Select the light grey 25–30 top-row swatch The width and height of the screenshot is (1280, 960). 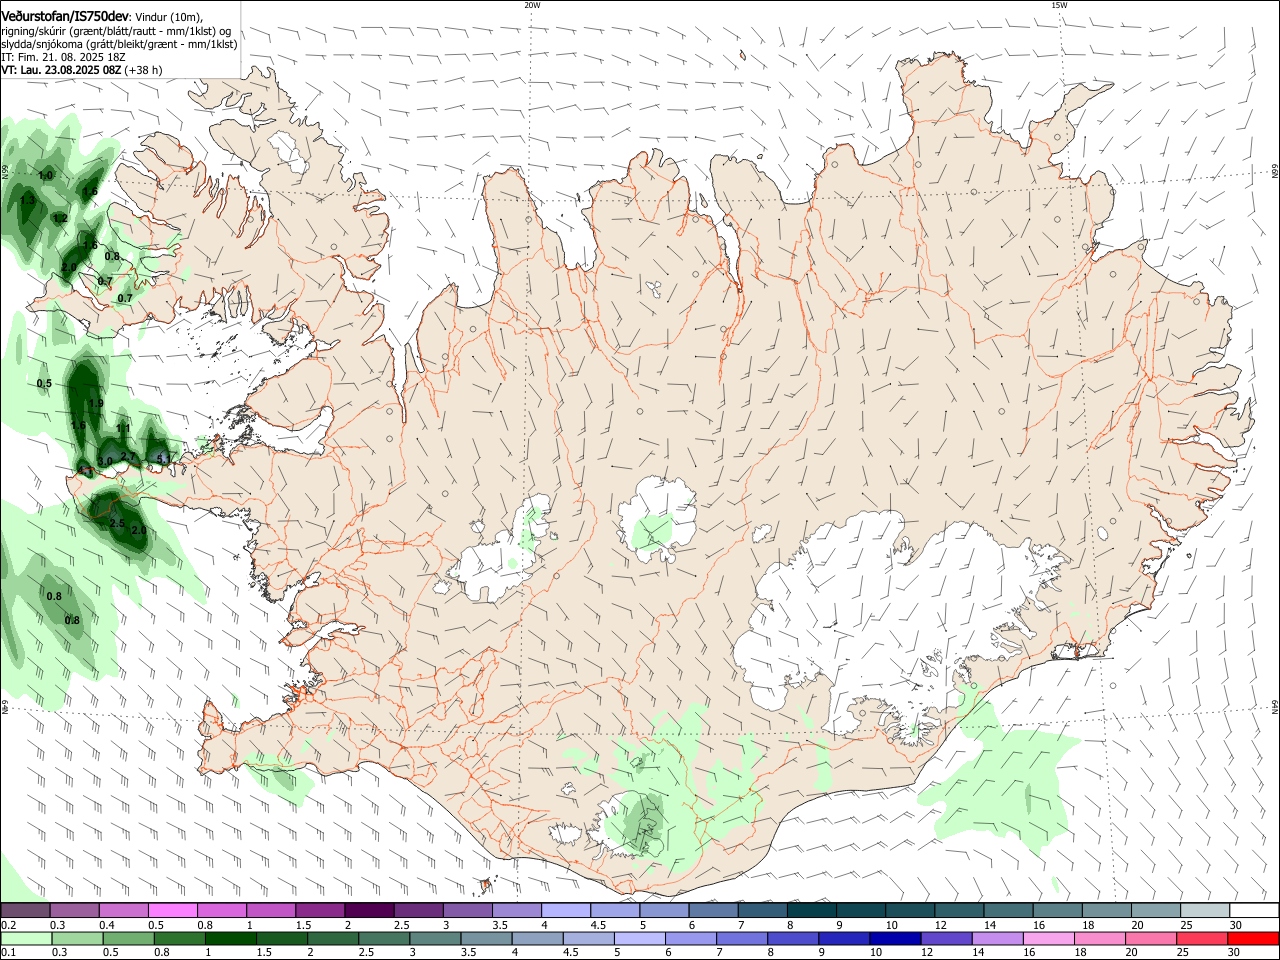(x=1206, y=910)
